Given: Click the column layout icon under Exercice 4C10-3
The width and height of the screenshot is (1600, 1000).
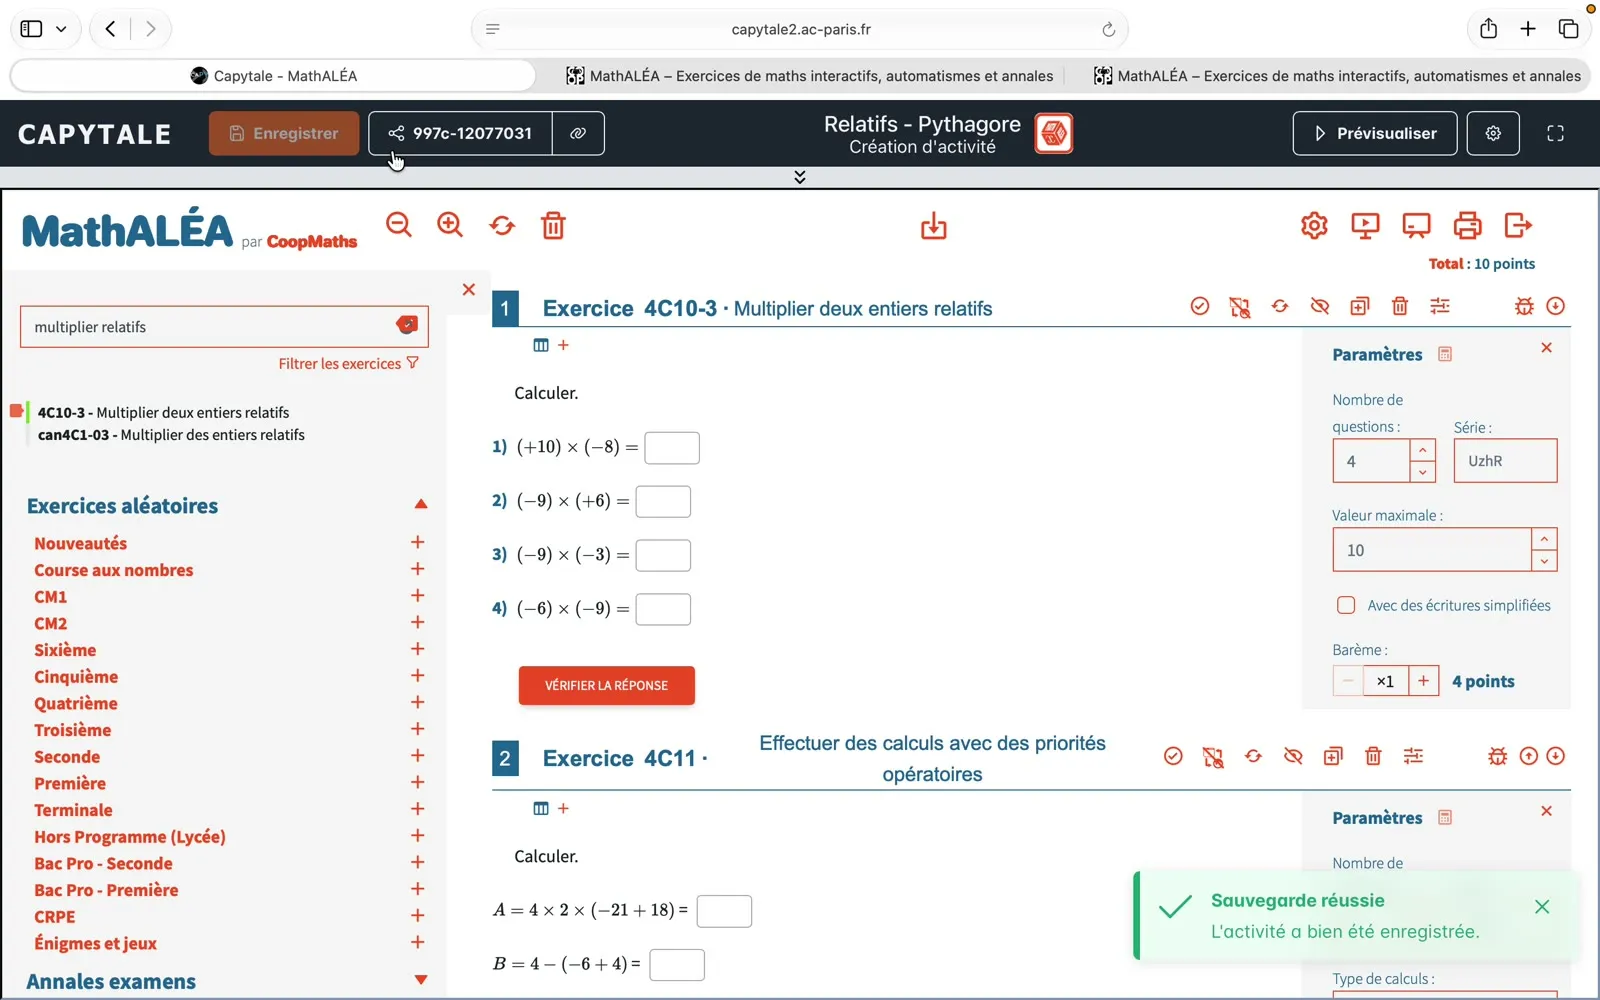Looking at the screenshot, I should (541, 345).
